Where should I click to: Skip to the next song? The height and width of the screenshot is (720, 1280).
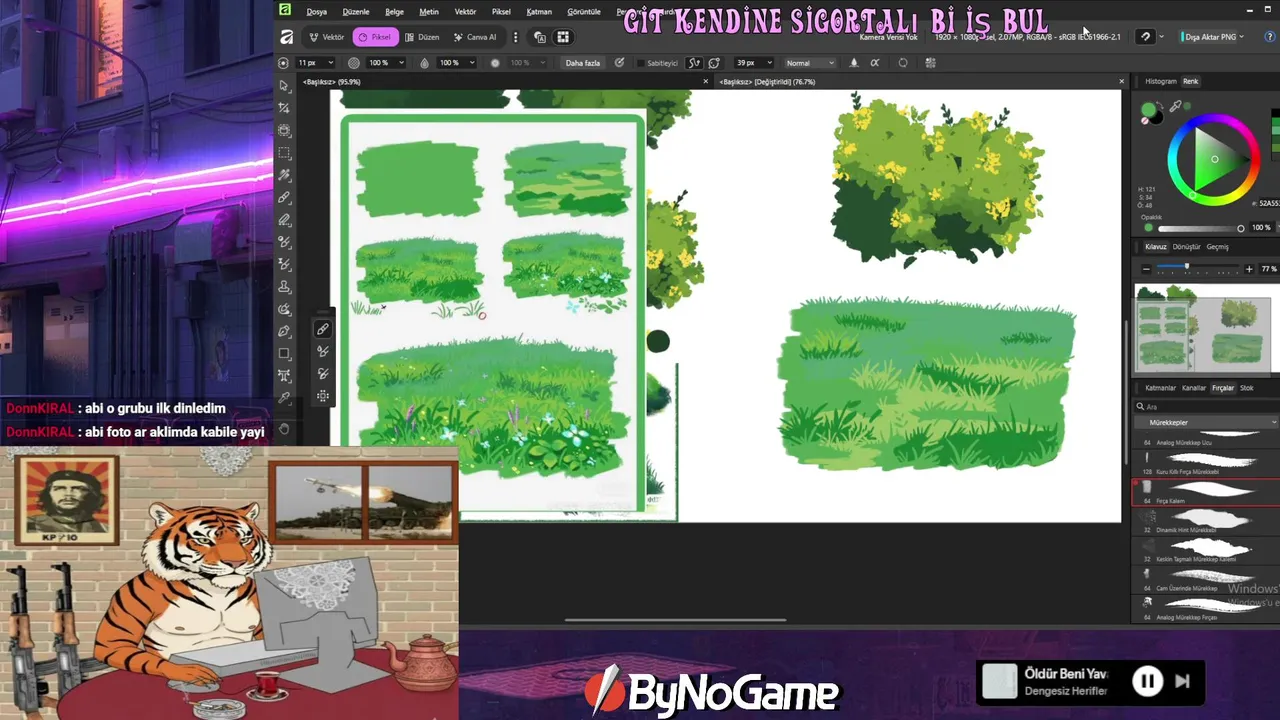[x=1182, y=681]
